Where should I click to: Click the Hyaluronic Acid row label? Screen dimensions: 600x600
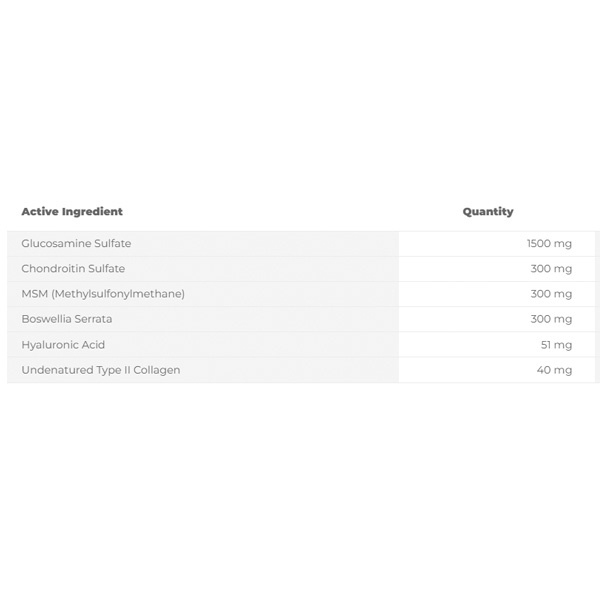point(63,345)
